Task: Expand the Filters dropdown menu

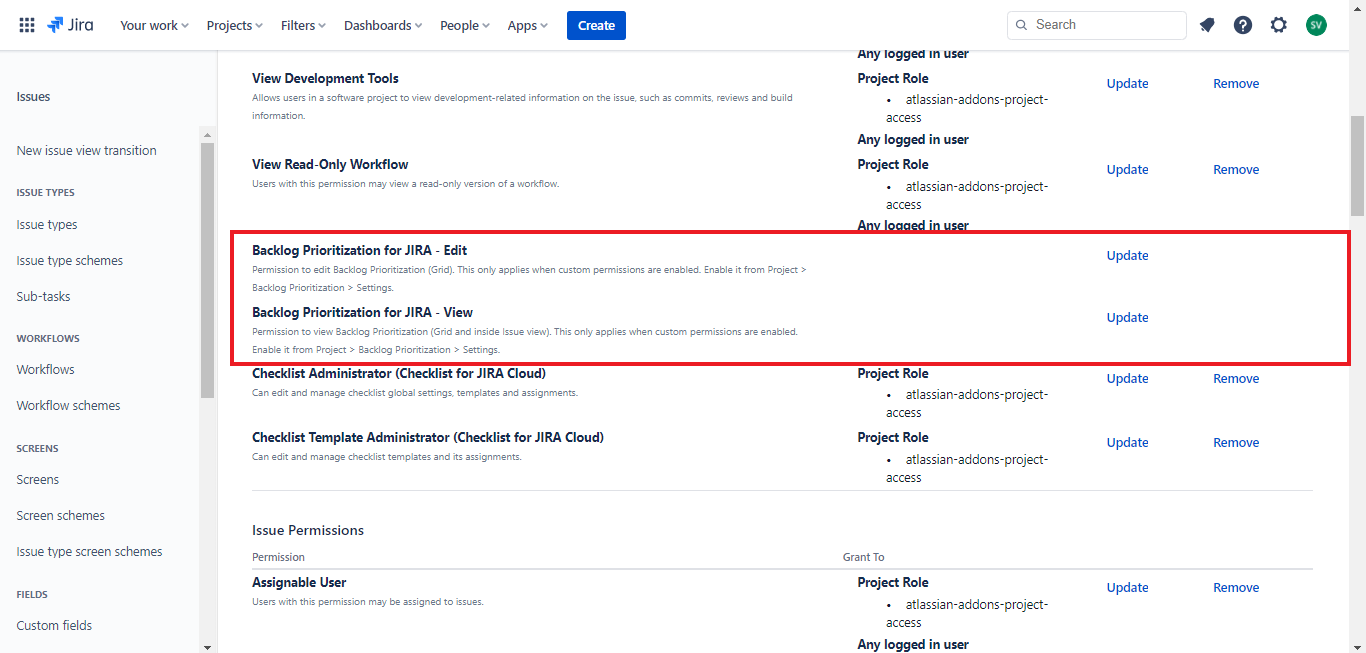Action: pos(303,25)
